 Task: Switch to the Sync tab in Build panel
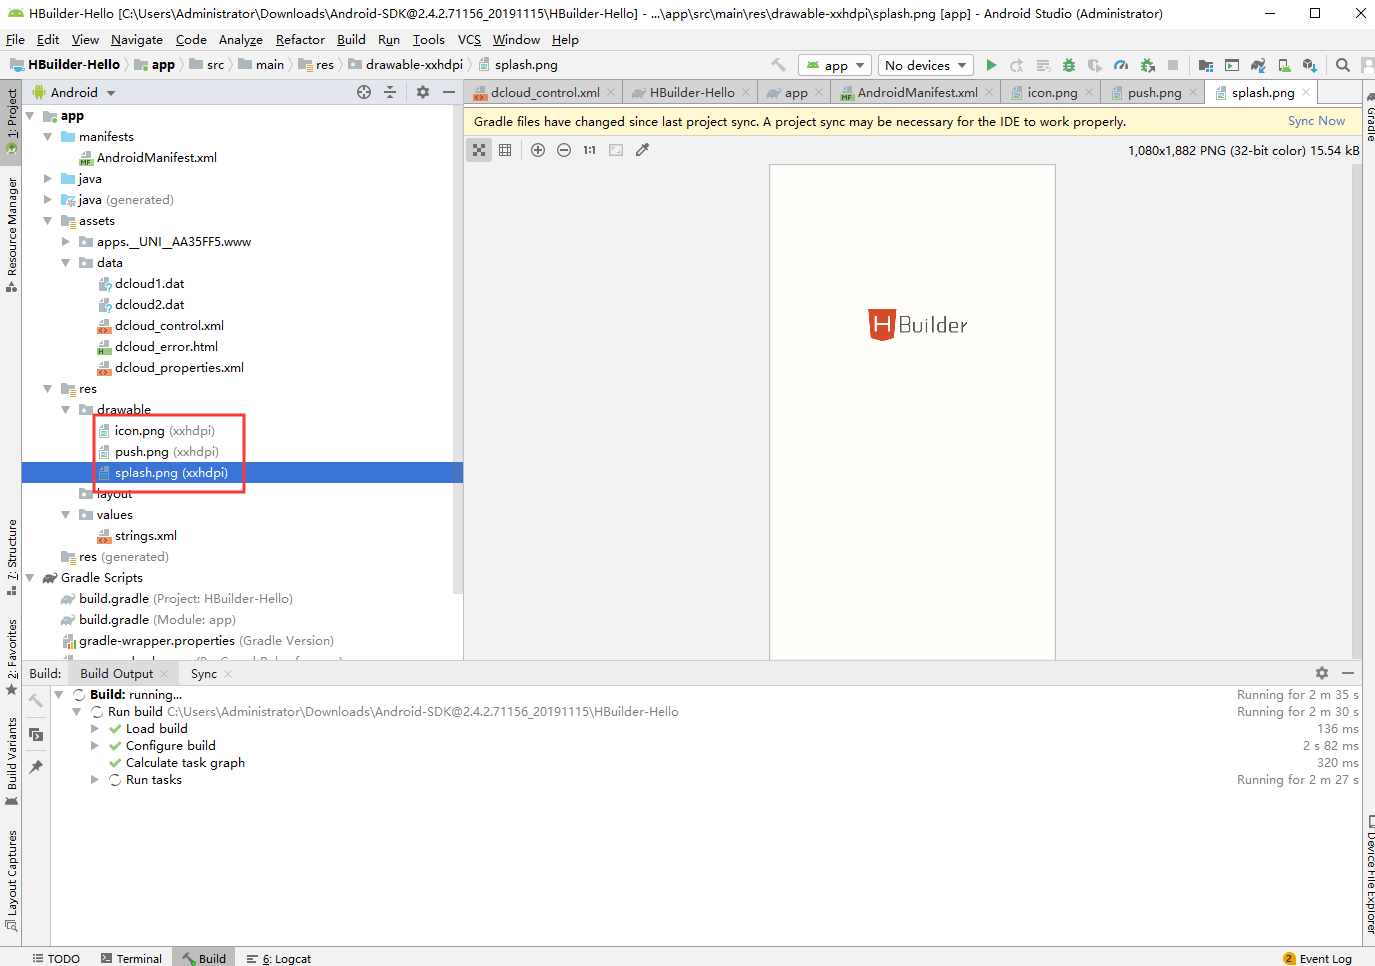click(204, 673)
